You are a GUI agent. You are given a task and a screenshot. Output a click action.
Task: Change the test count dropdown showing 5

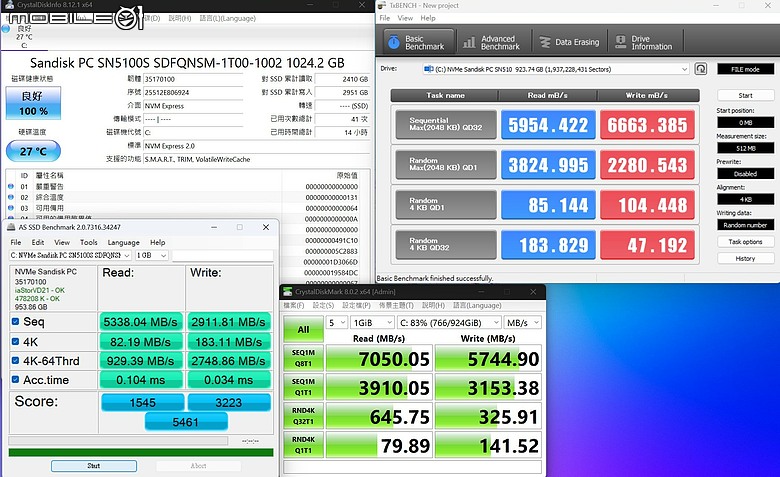click(x=336, y=323)
